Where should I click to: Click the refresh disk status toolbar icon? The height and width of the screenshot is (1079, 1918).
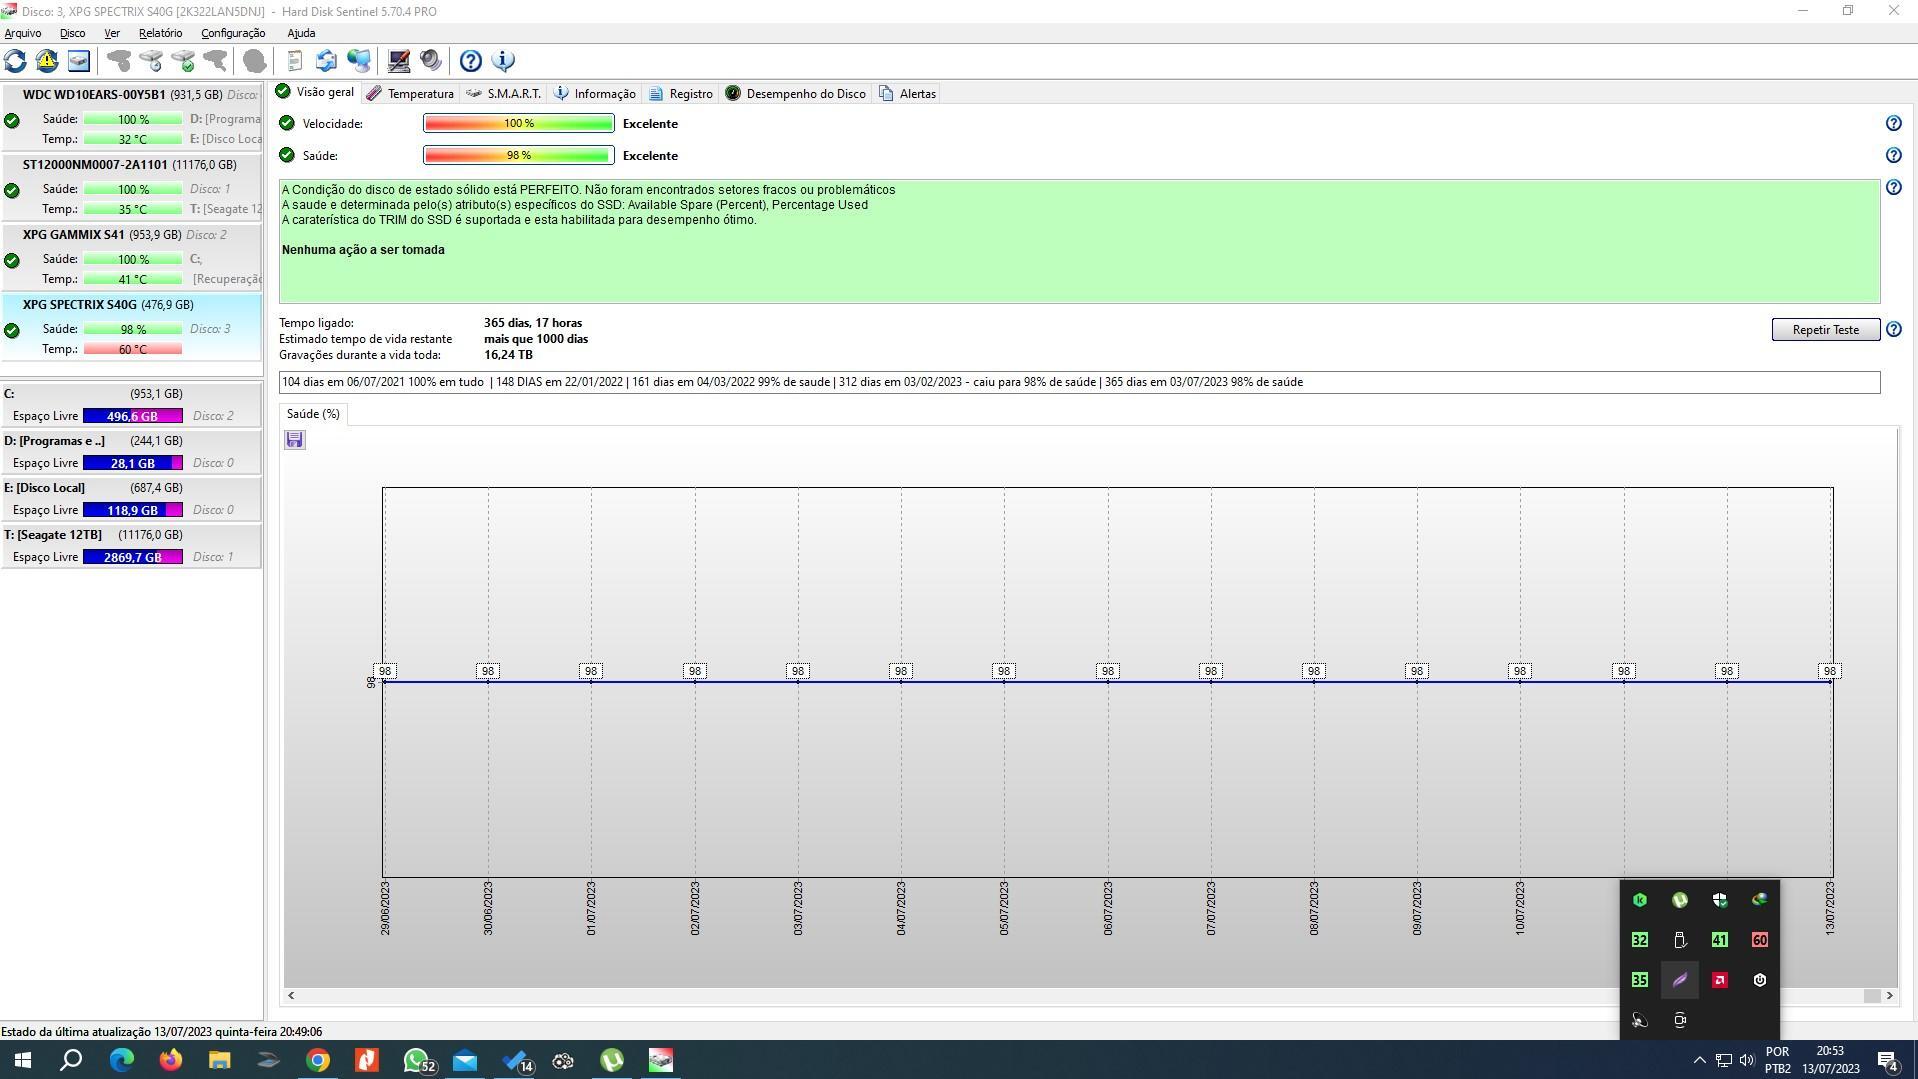(15, 61)
